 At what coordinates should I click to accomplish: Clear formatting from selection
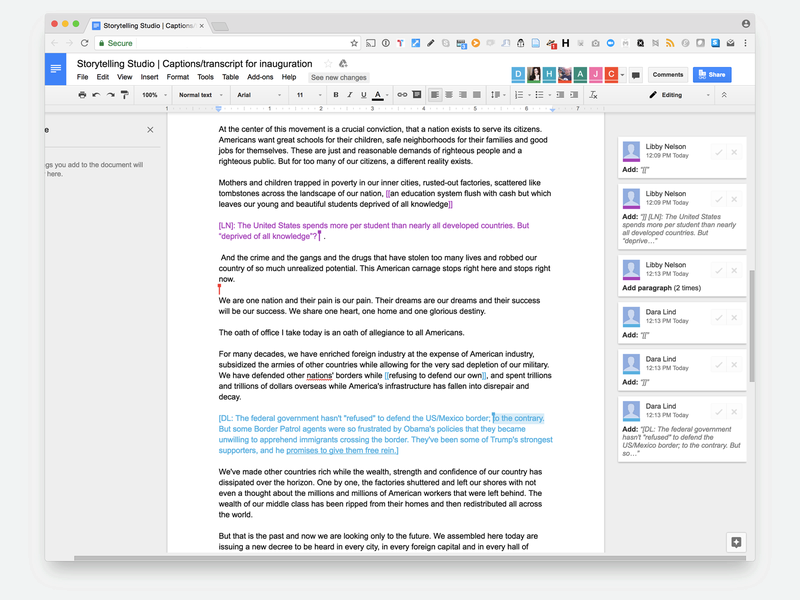pyautogui.click(x=593, y=95)
